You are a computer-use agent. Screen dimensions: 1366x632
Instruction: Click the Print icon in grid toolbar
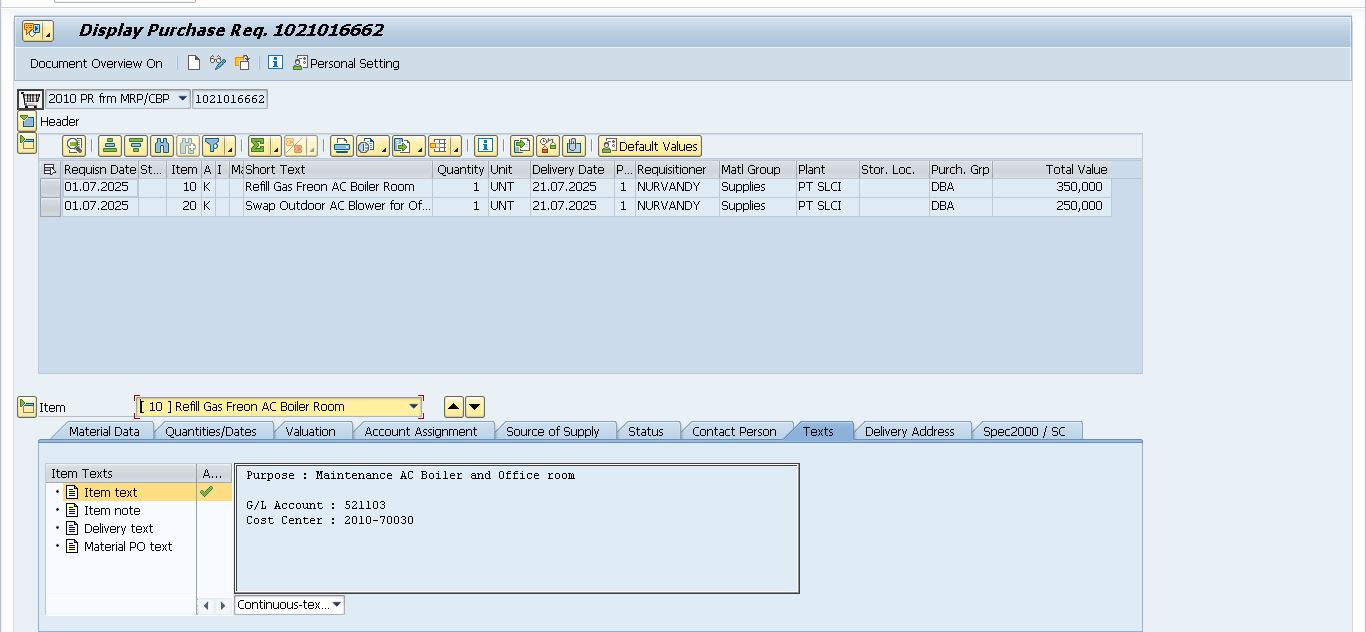click(342, 146)
